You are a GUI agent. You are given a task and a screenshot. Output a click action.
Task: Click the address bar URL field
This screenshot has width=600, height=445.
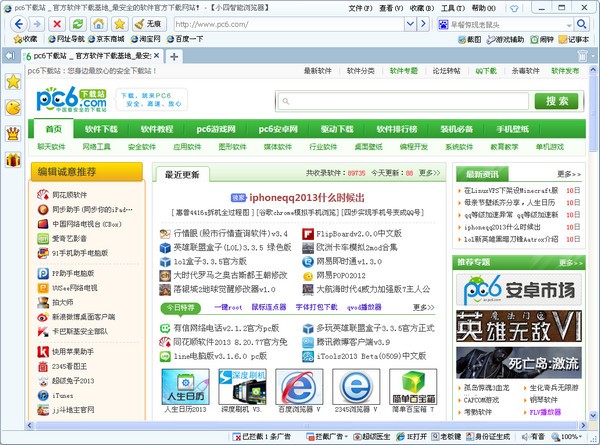pos(289,24)
